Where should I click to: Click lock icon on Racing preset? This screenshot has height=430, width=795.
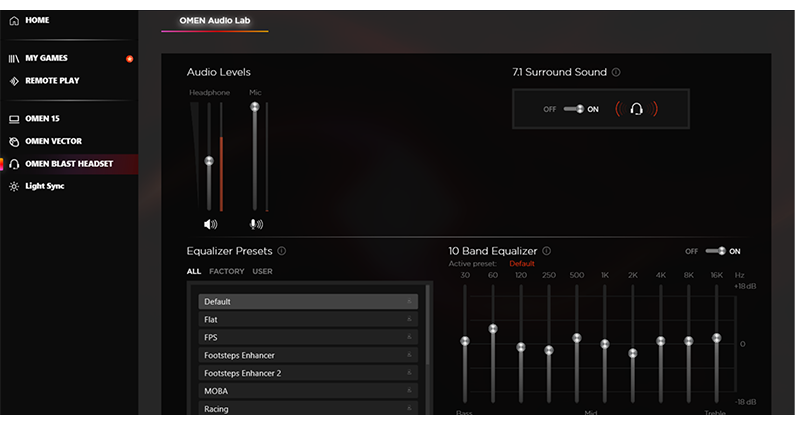point(409,409)
